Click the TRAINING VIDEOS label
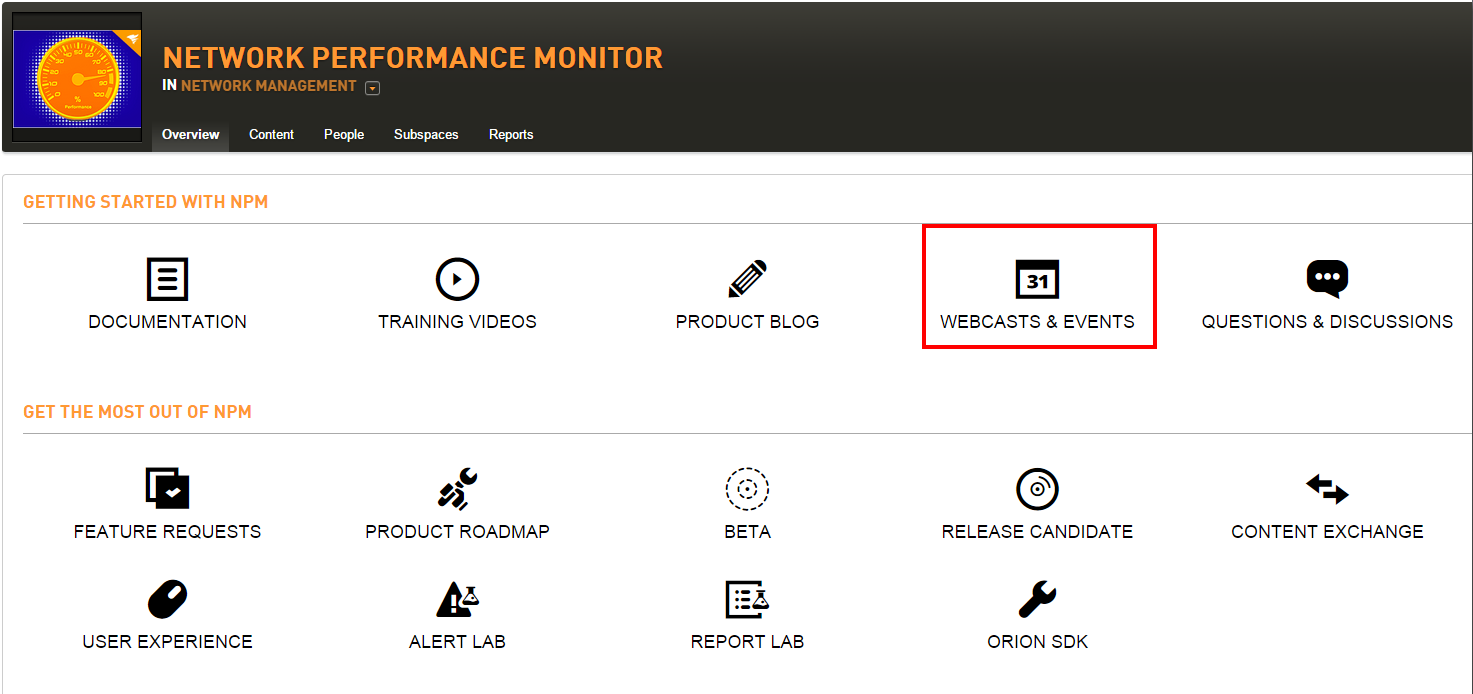This screenshot has height=694, width=1473. pos(457,322)
